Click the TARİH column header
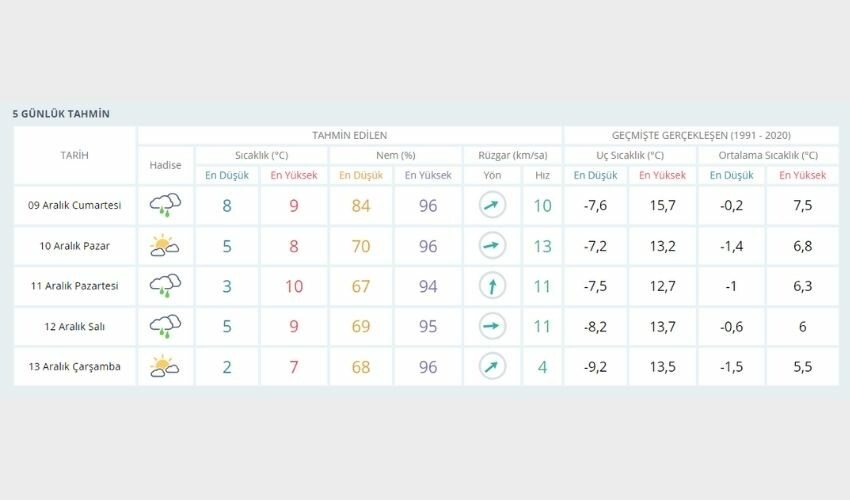Image resolution: width=850 pixels, height=500 pixels. [74, 155]
